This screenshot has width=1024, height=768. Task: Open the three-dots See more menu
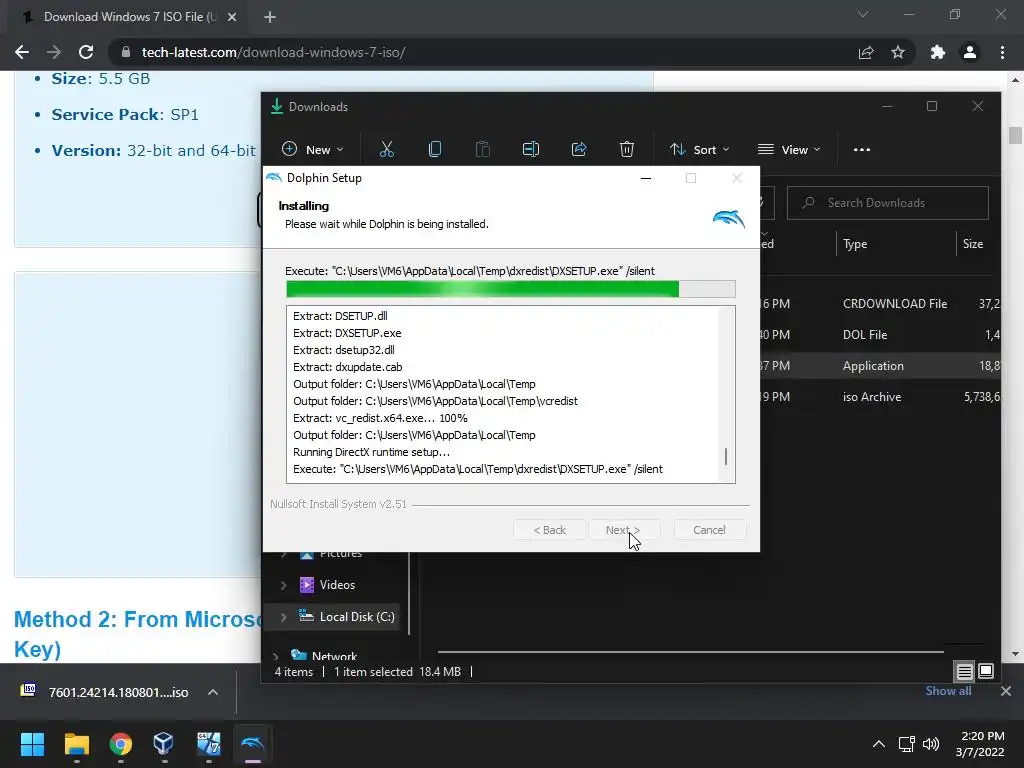[x=861, y=150]
